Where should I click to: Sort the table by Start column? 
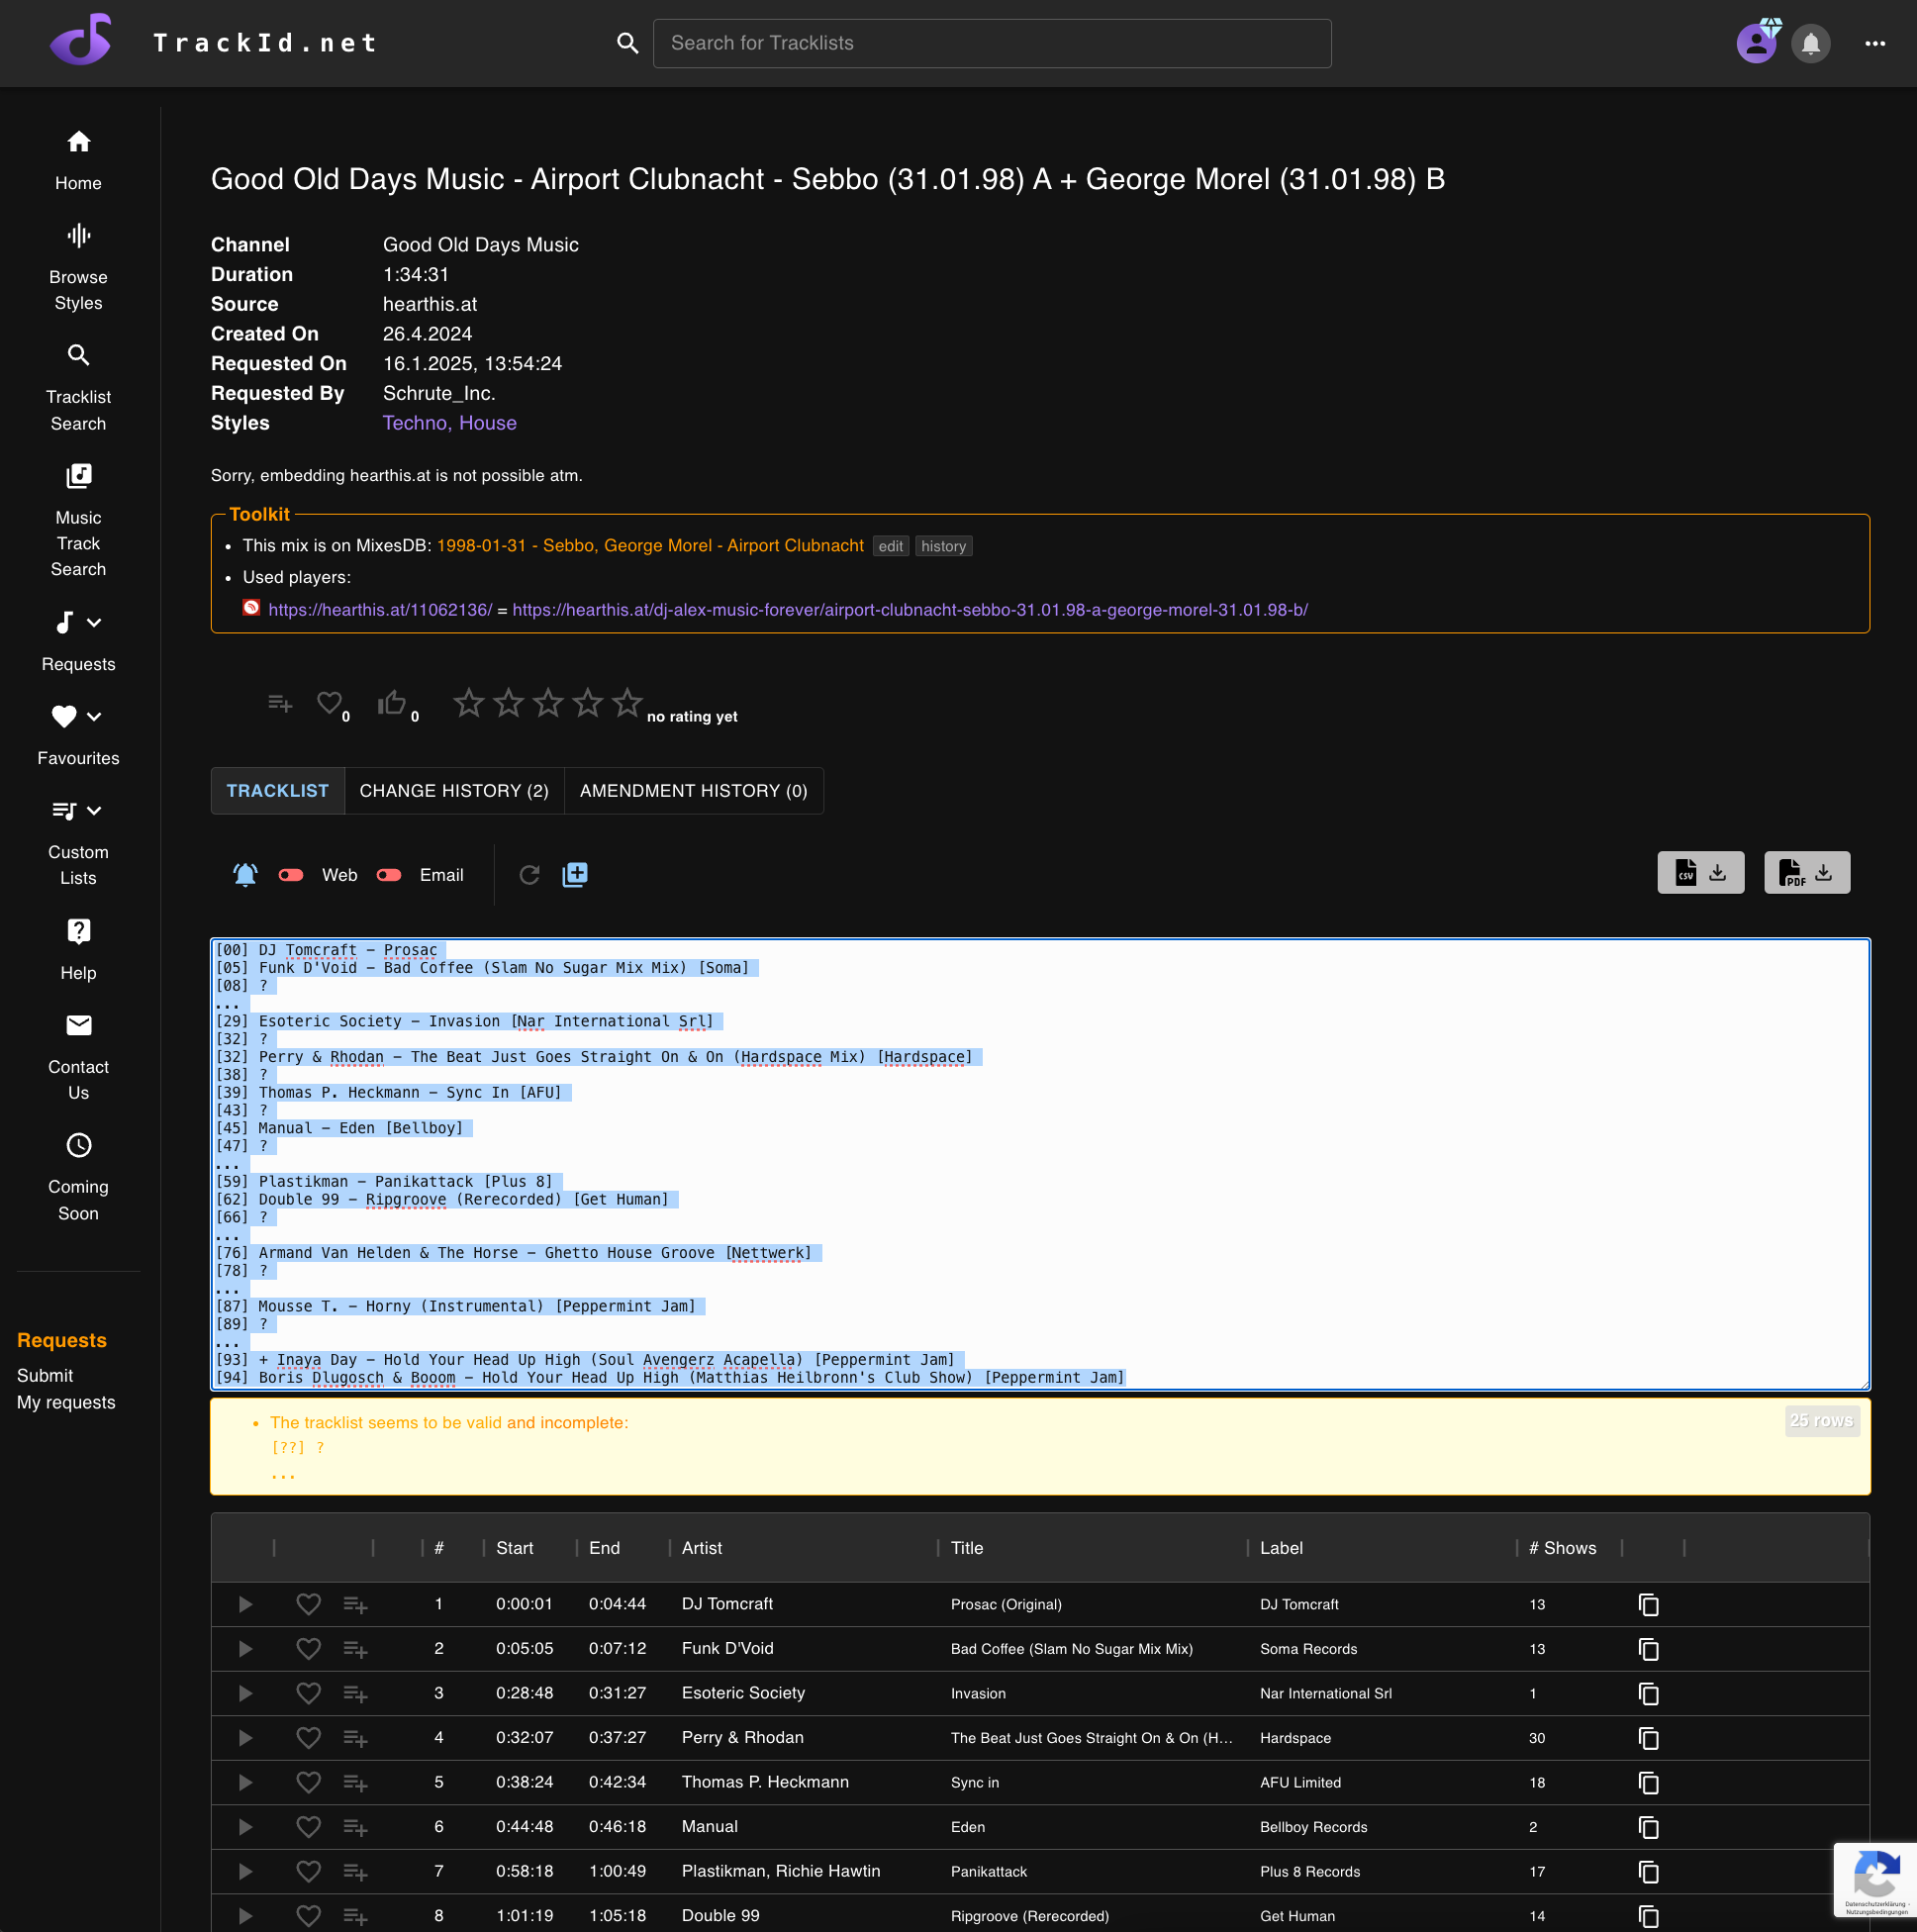[x=514, y=1548]
